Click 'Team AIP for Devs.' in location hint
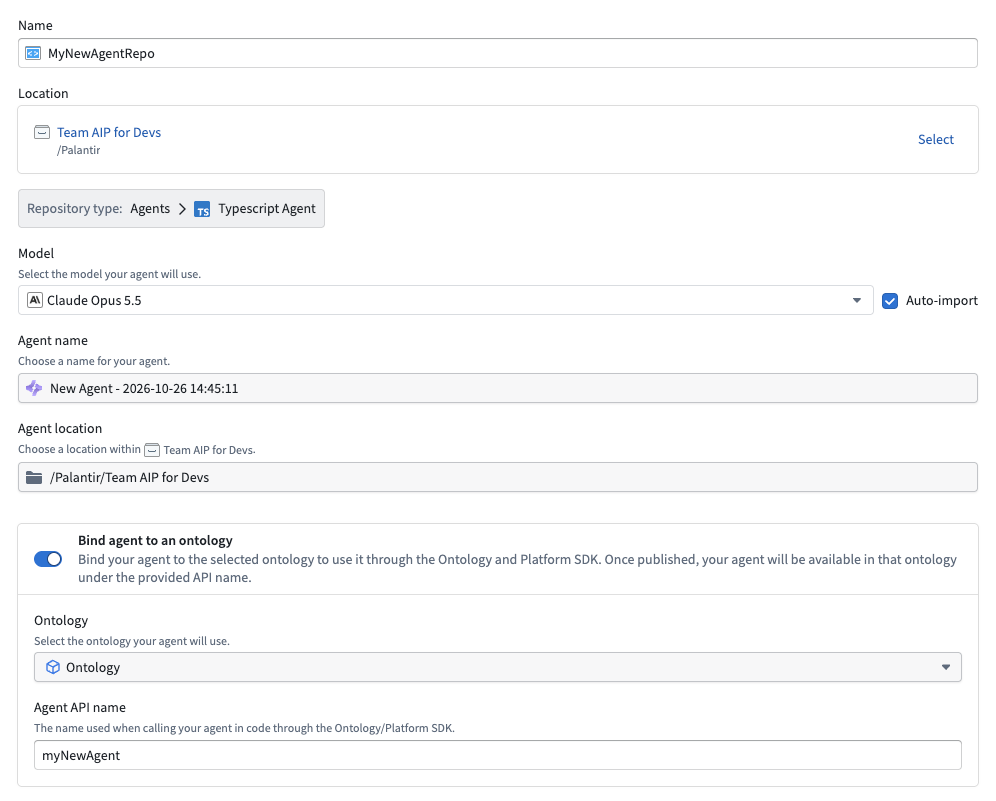Viewport: 996px width, 801px height. tap(209, 450)
